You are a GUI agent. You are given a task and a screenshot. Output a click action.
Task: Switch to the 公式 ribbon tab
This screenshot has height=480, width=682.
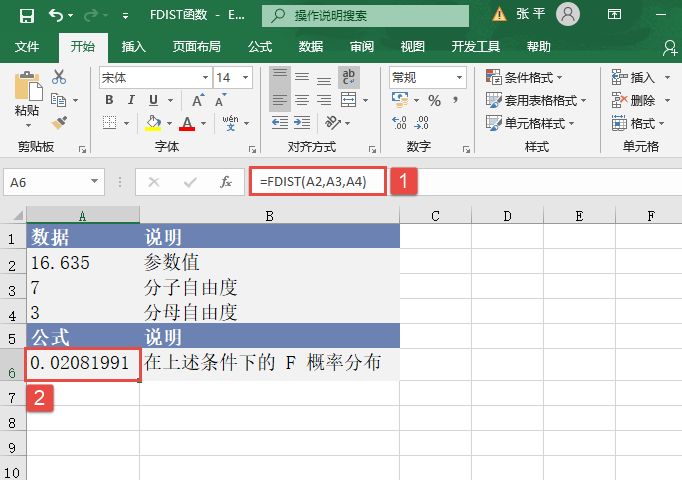tap(260, 47)
